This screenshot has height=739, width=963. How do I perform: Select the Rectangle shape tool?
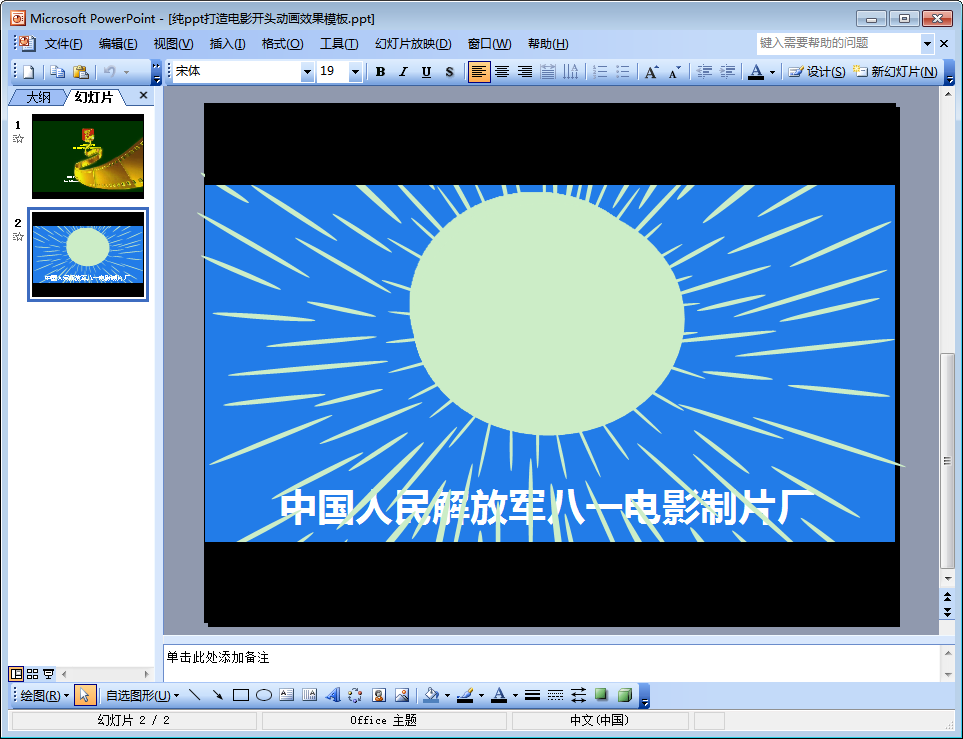241,695
